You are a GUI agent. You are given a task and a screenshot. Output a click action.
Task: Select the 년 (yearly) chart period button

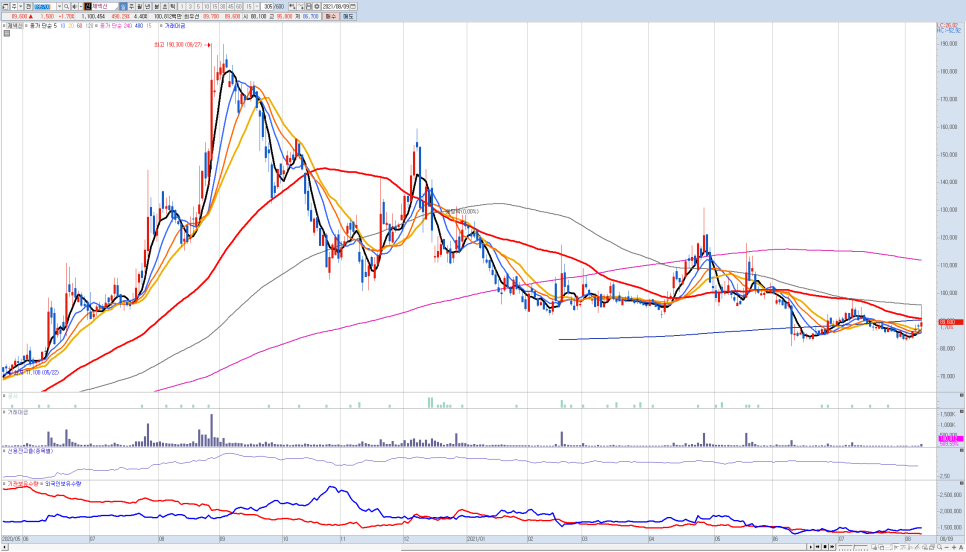147,6
